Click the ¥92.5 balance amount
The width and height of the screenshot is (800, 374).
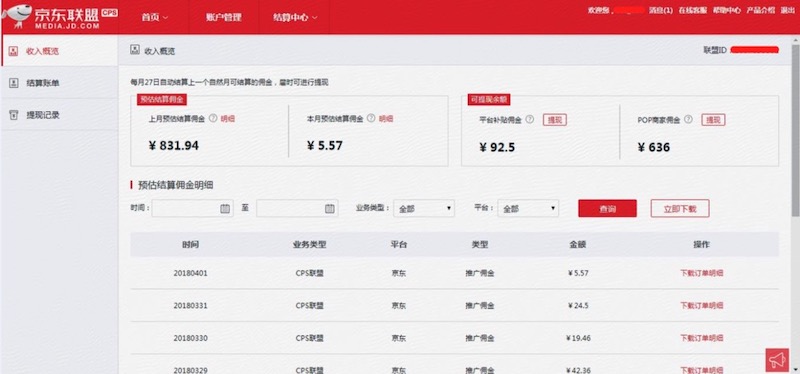pos(497,147)
